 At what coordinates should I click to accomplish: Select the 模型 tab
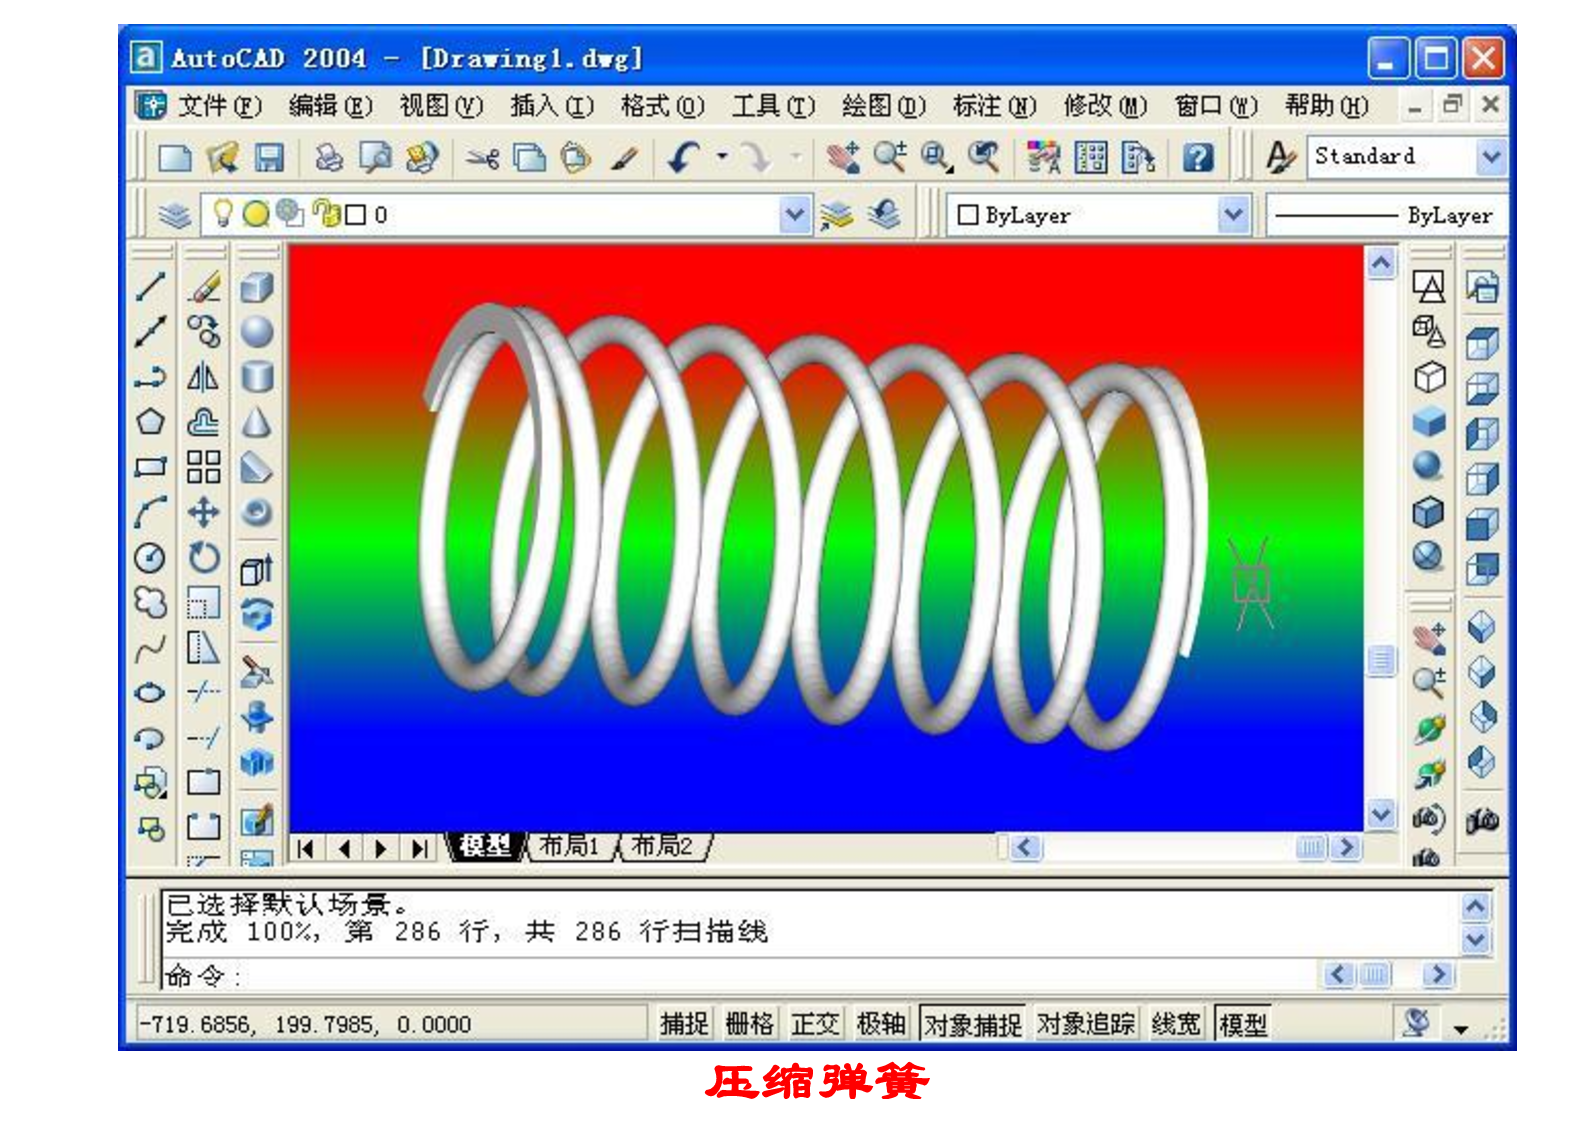(x=485, y=846)
